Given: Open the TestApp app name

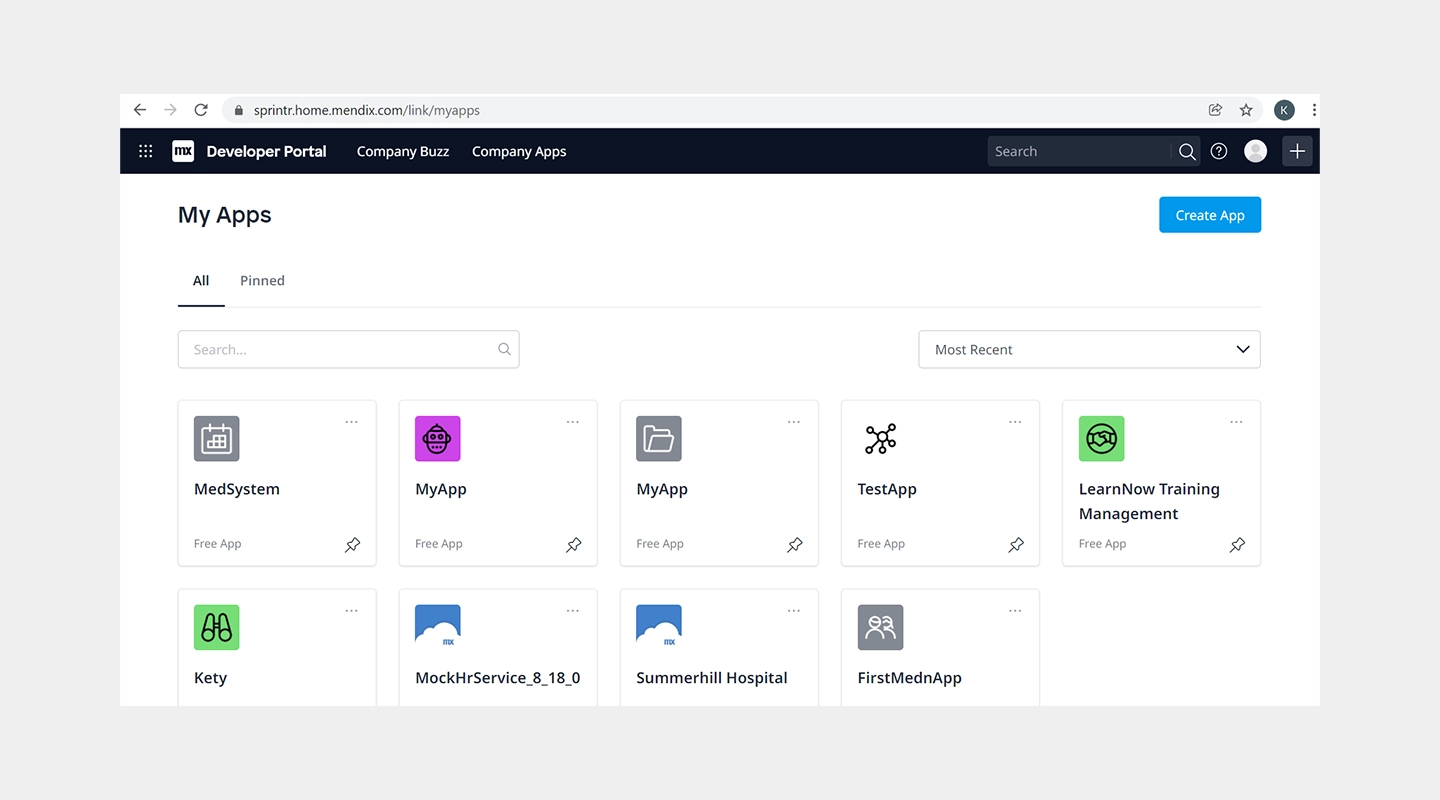Looking at the screenshot, I should (x=887, y=489).
